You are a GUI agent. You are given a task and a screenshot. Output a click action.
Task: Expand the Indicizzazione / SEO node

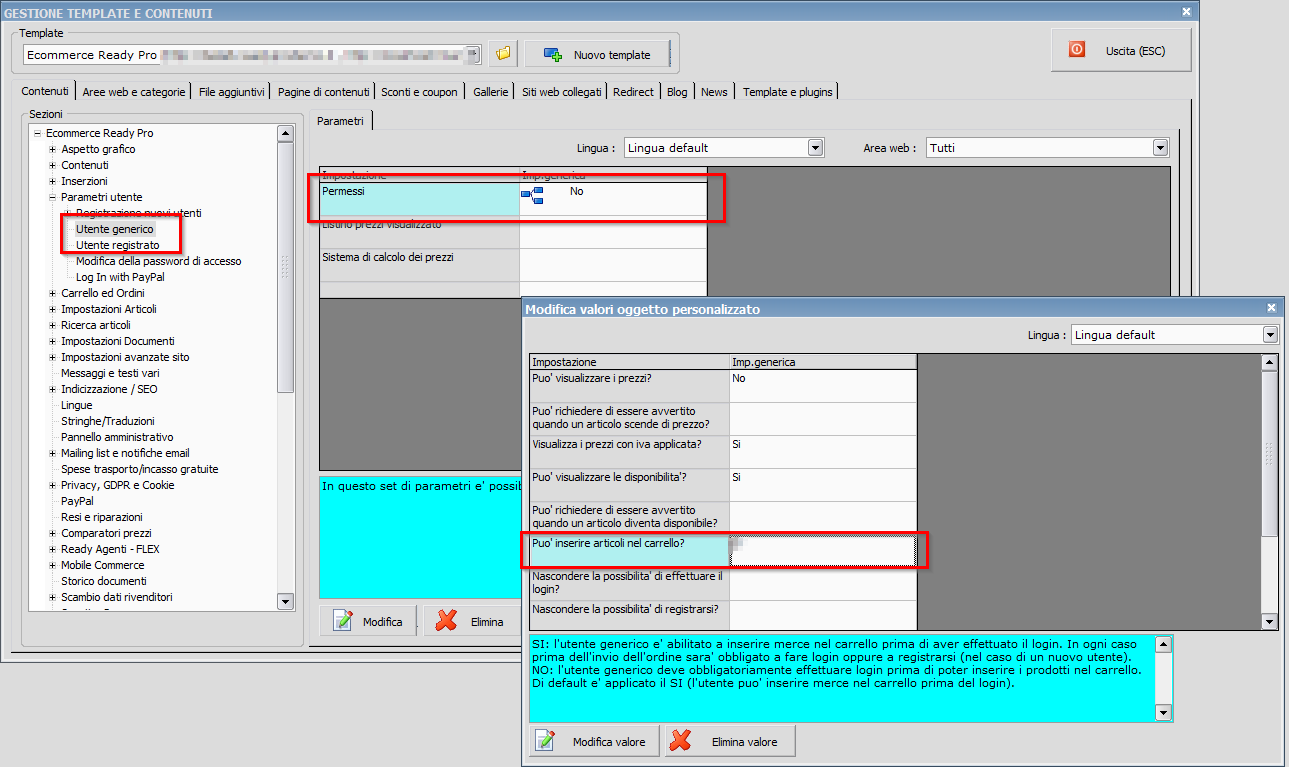pos(53,389)
